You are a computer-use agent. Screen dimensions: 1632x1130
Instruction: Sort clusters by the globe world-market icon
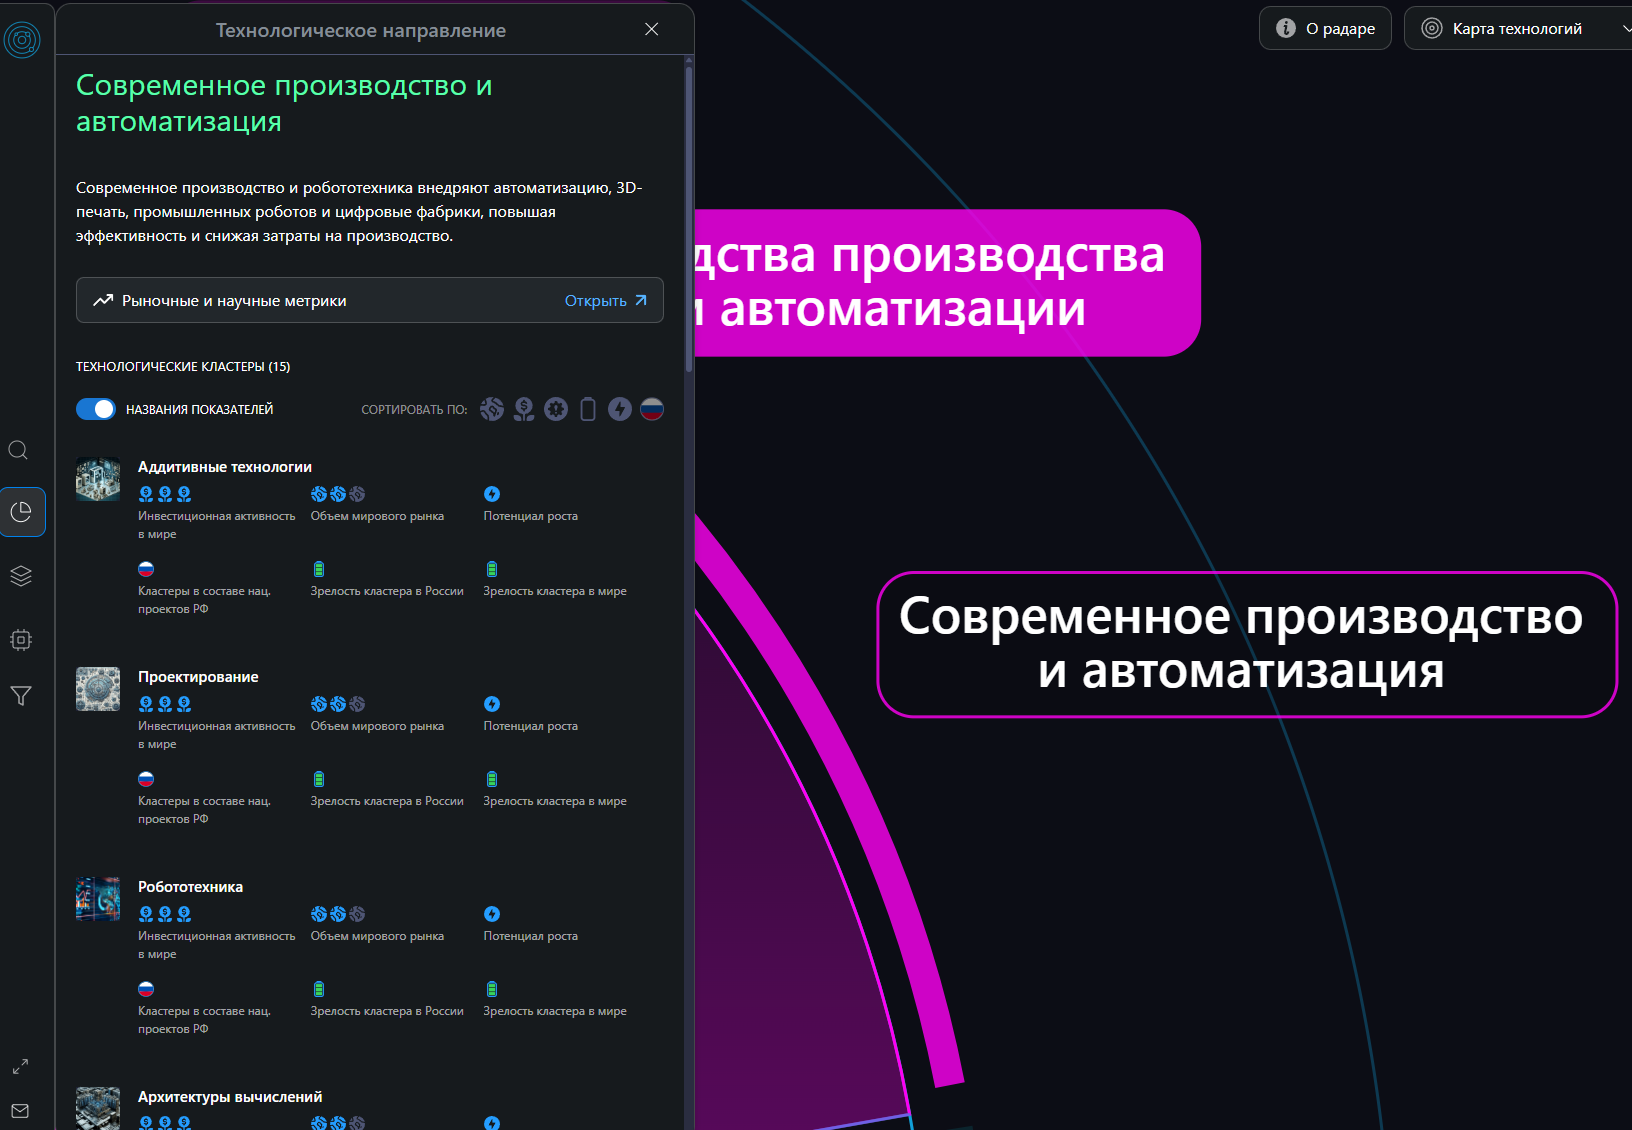point(491,409)
